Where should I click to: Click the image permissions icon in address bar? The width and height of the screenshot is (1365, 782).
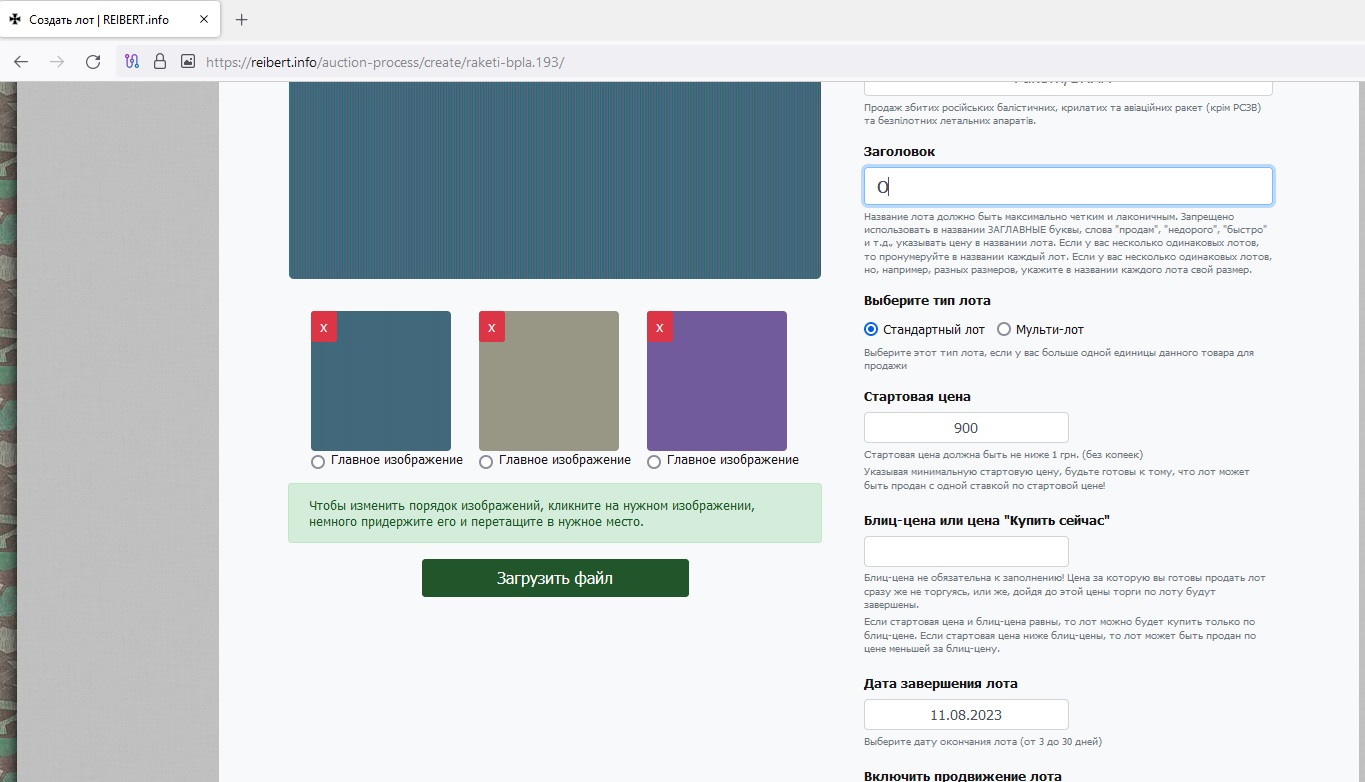click(x=187, y=62)
